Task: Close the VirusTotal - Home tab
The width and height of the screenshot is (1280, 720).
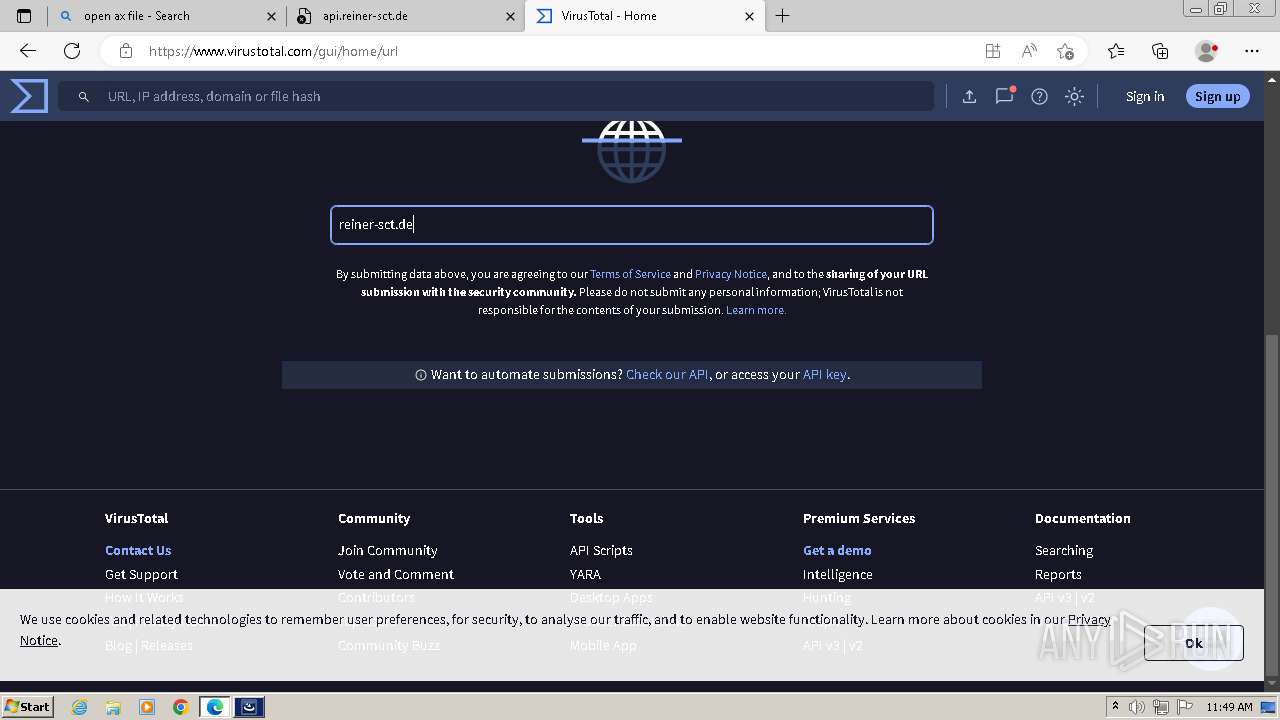Action: (x=749, y=16)
